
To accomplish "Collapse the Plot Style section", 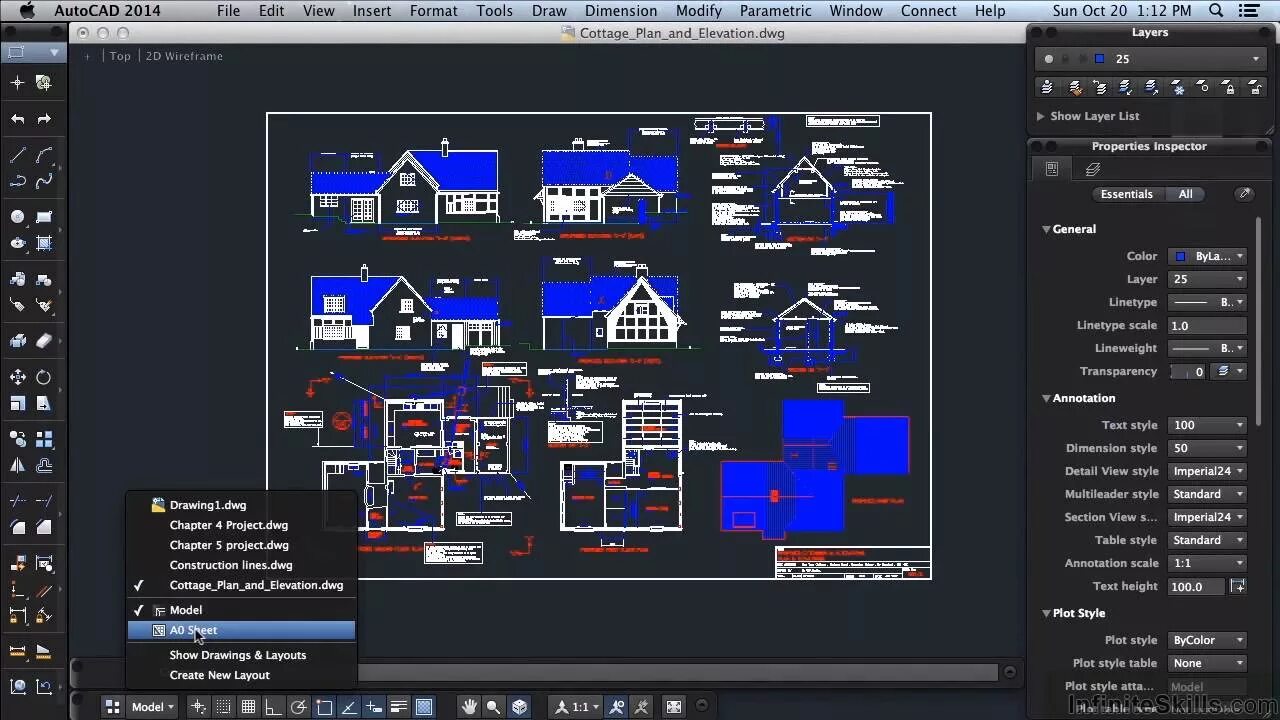I will point(1046,613).
